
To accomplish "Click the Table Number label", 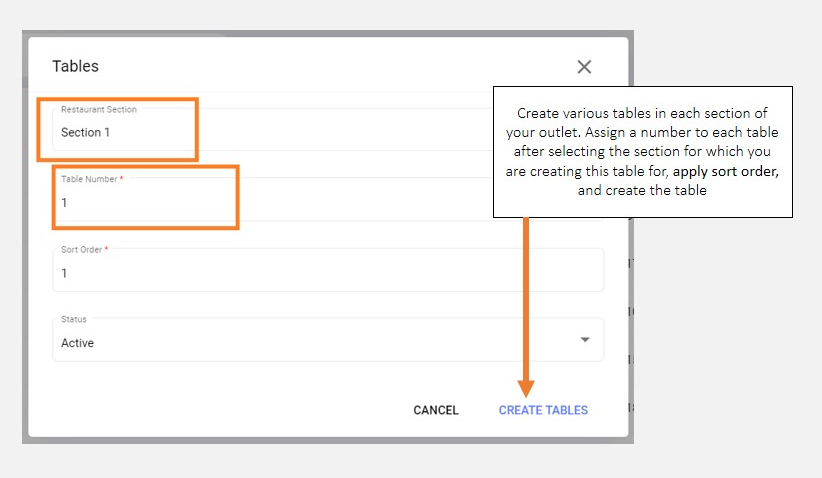I will pos(91,179).
